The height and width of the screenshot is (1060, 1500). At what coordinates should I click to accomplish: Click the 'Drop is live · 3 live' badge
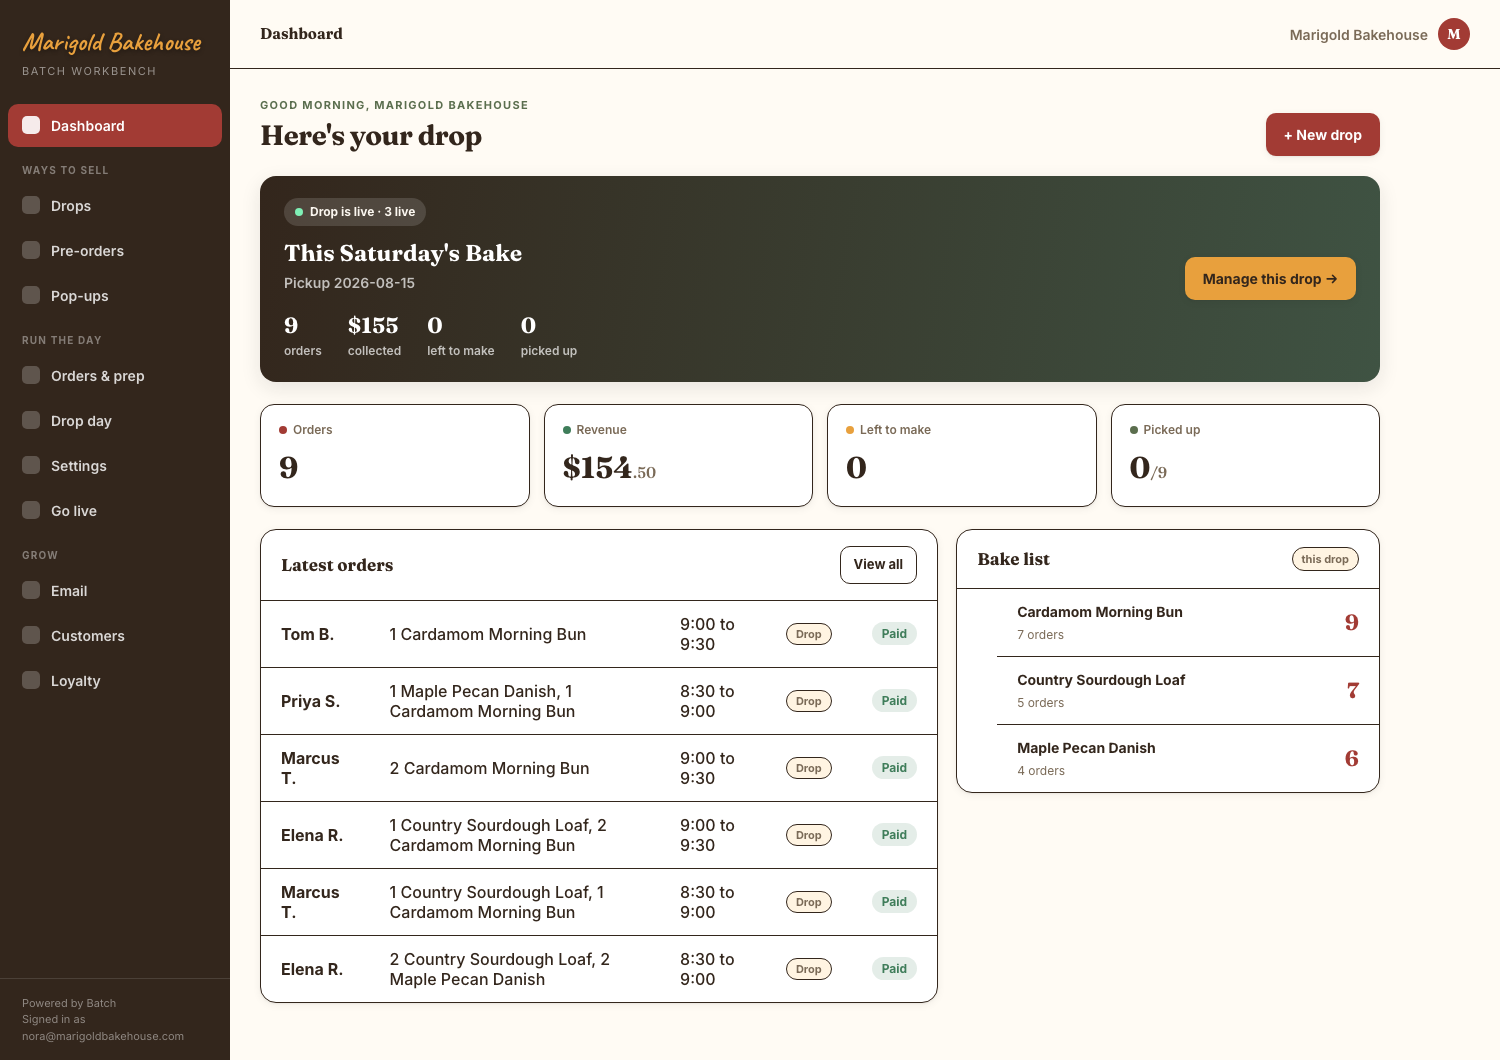pos(355,212)
